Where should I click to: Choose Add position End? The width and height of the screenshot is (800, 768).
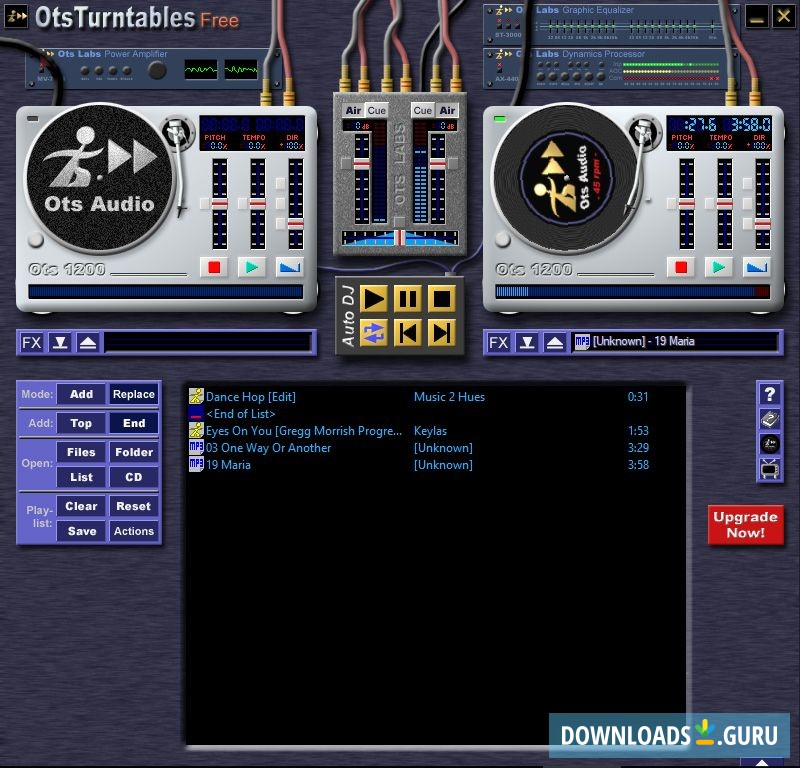pyautogui.click(x=134, y=423)
